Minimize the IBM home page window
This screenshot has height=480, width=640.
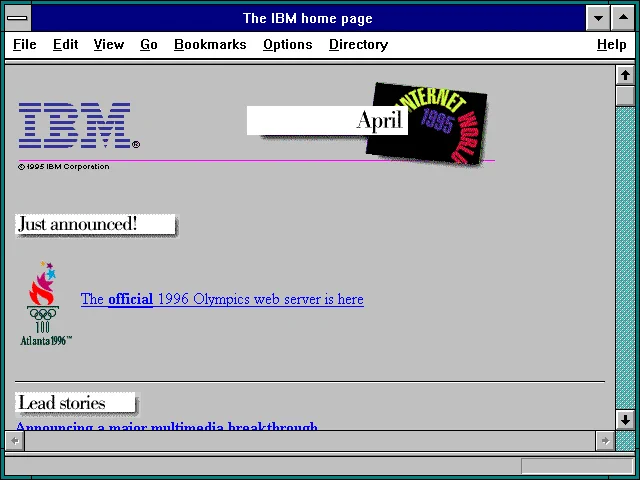[598, 18]
